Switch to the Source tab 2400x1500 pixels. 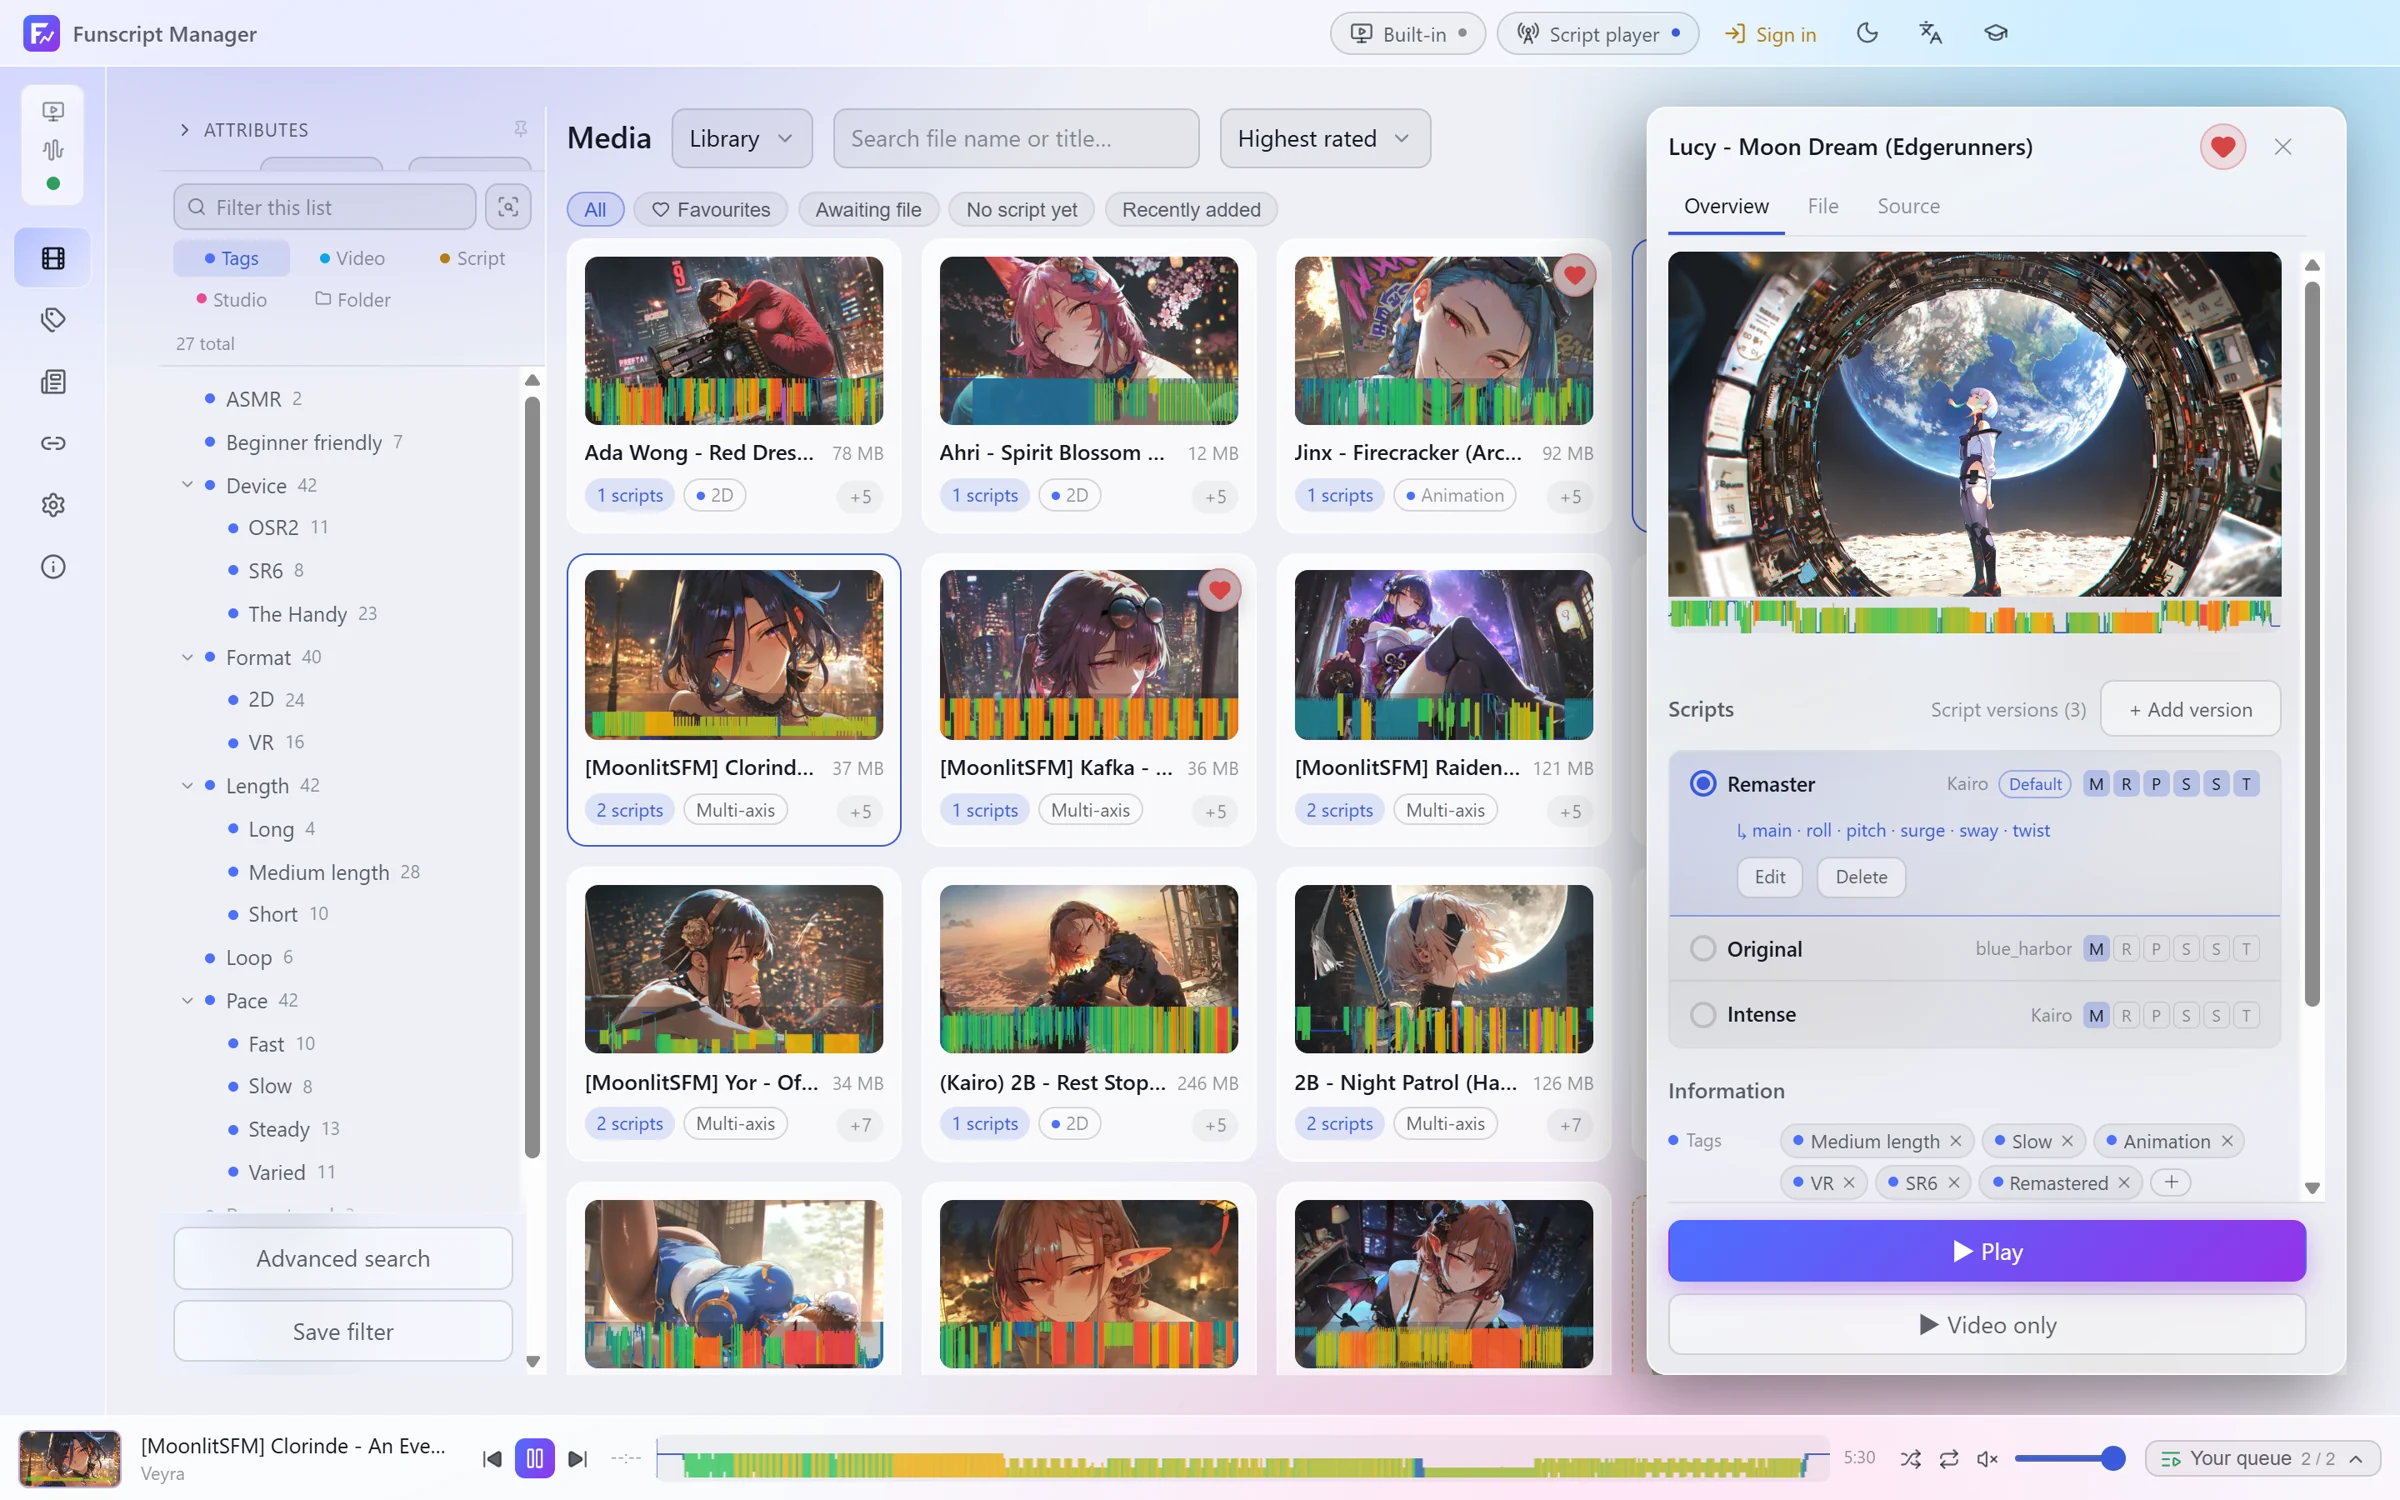[x=1908, y=206]
